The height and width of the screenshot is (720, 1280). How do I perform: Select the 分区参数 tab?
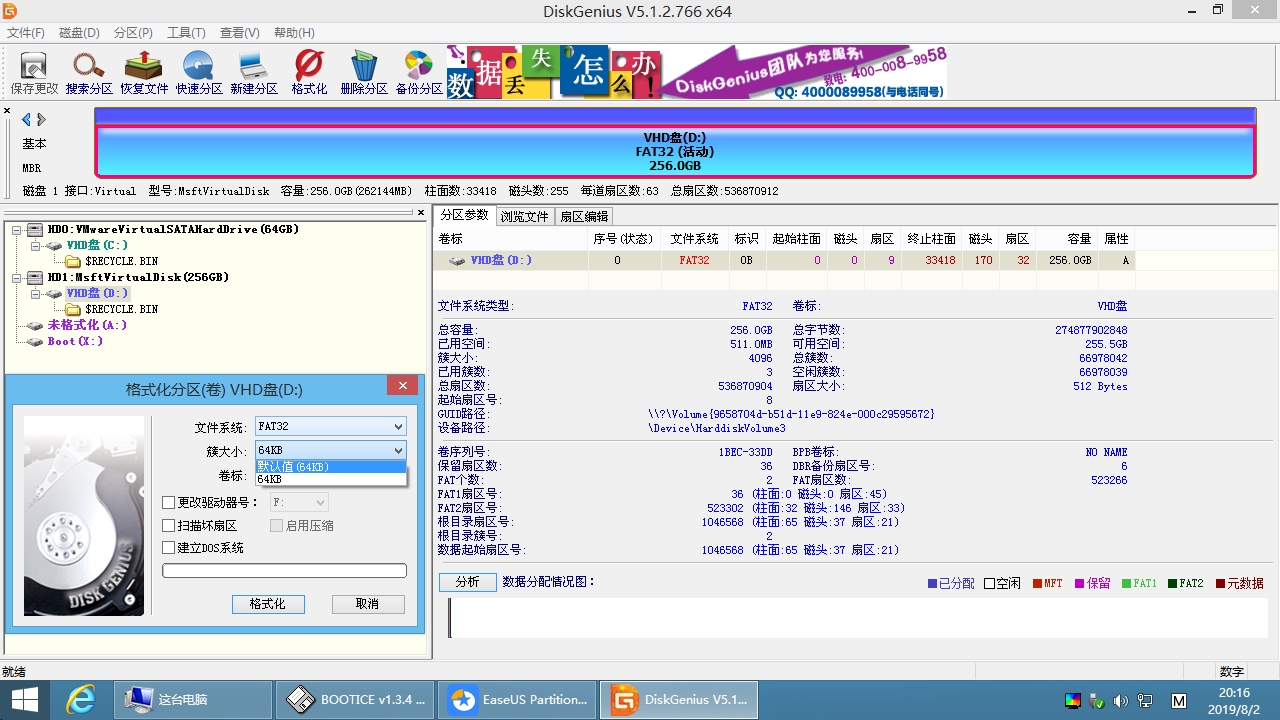[465, 215]
